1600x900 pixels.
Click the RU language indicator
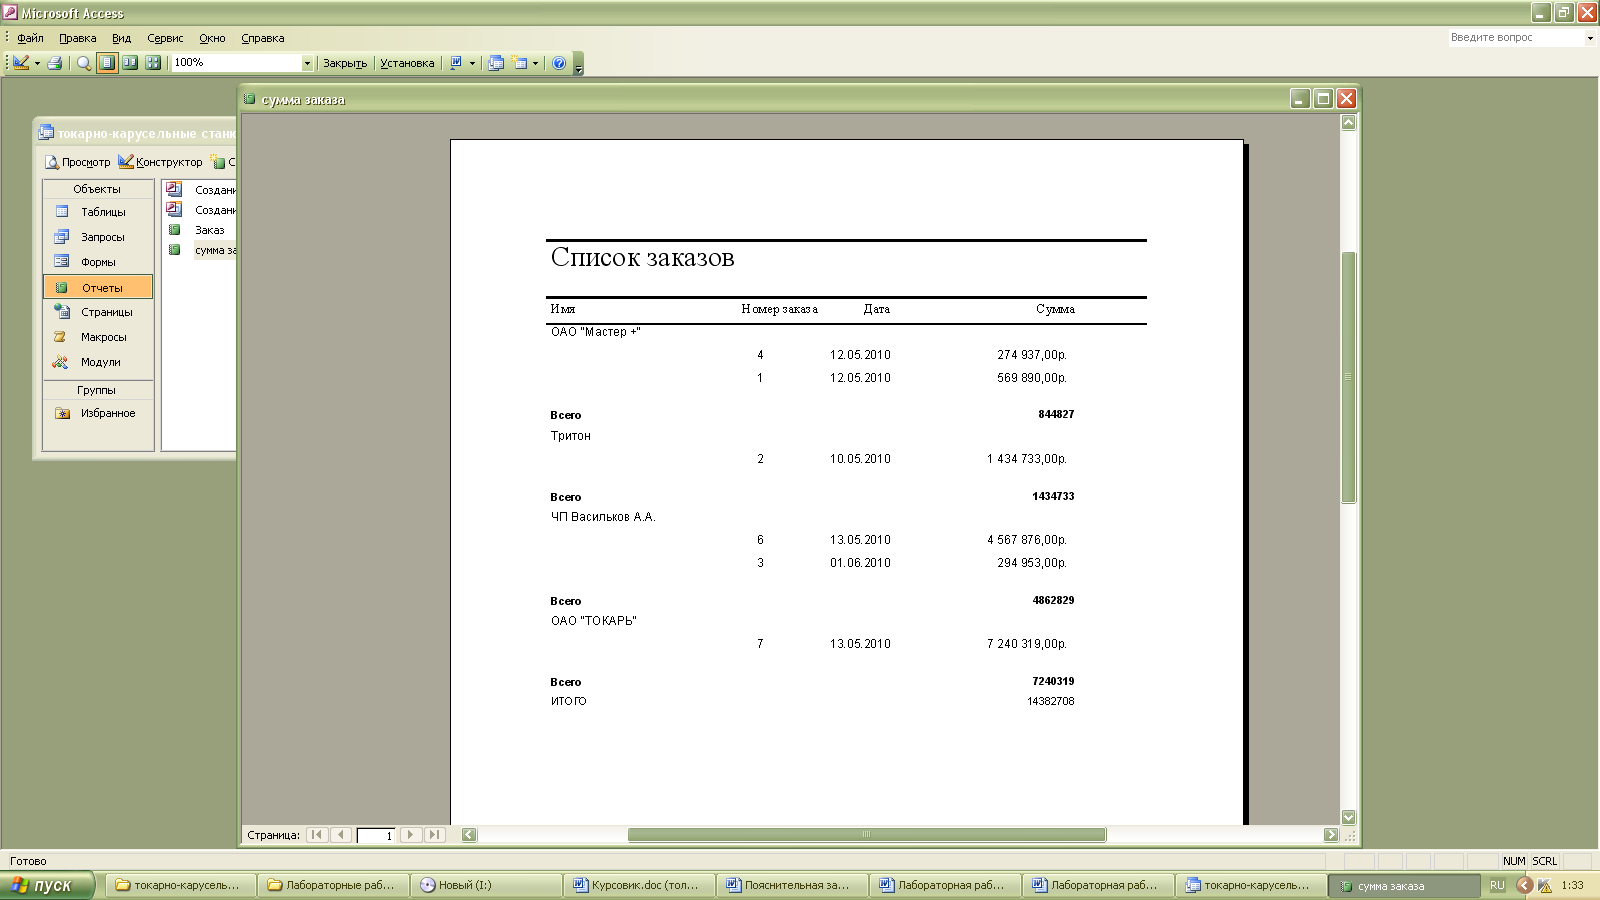tap(1497, 885)
